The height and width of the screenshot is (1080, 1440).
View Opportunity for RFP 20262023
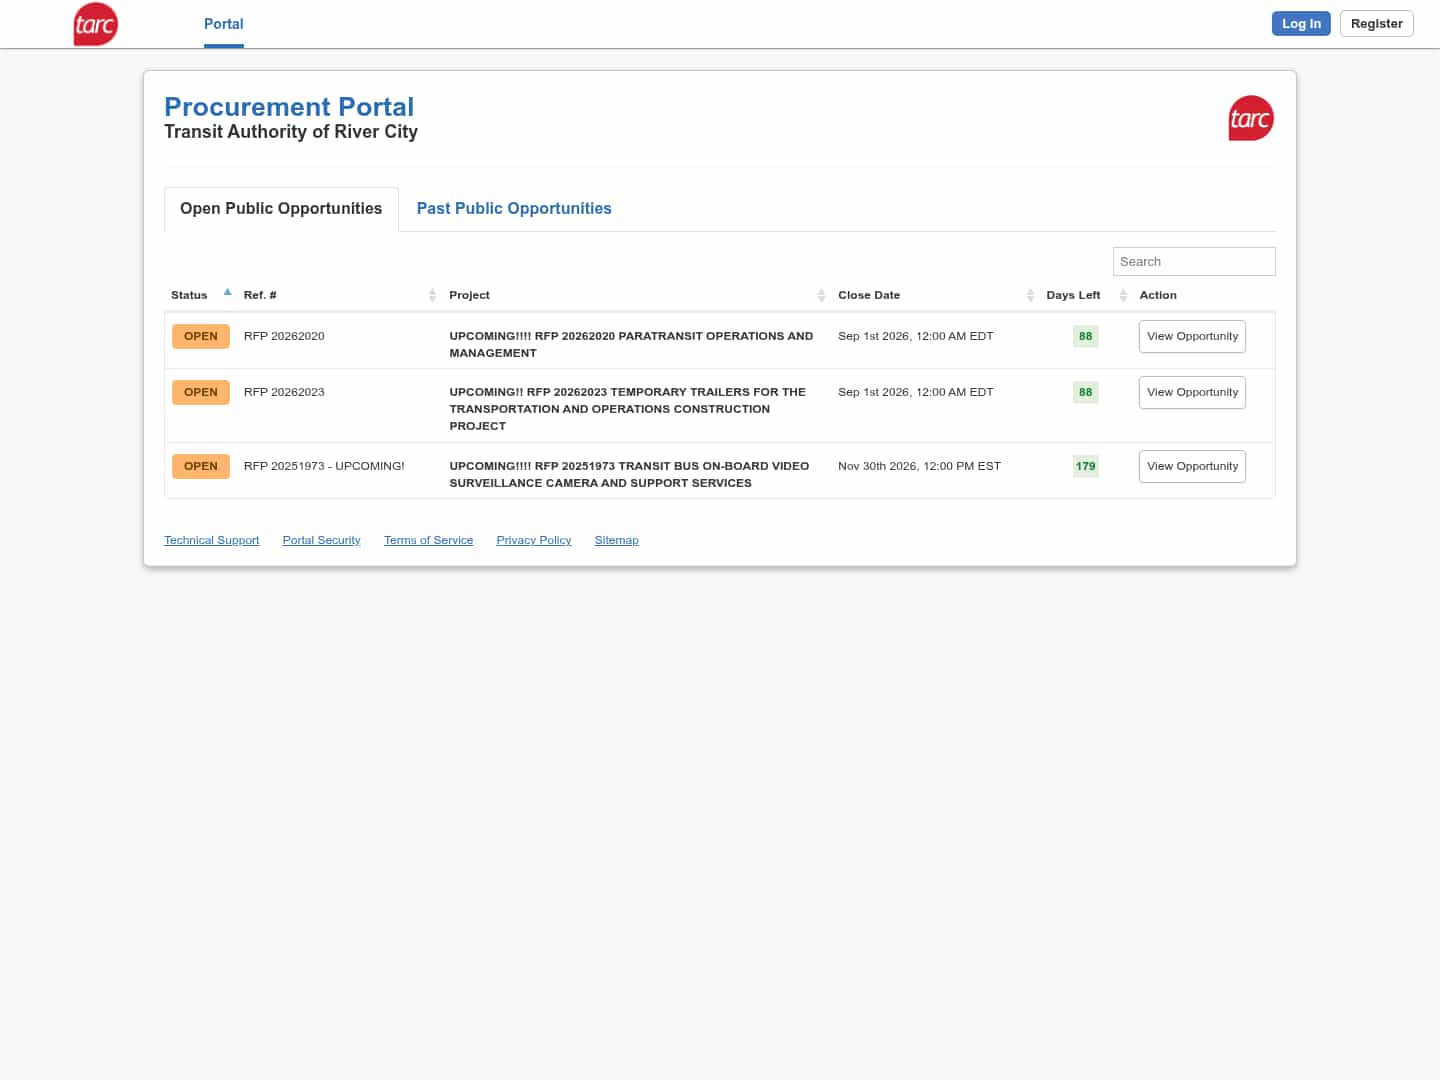click(x=1192, y=393)
